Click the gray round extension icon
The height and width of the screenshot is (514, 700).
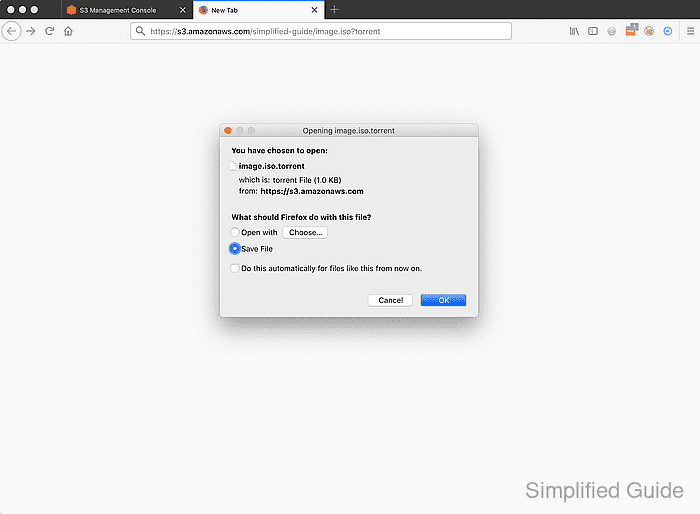tap(612, 31)
